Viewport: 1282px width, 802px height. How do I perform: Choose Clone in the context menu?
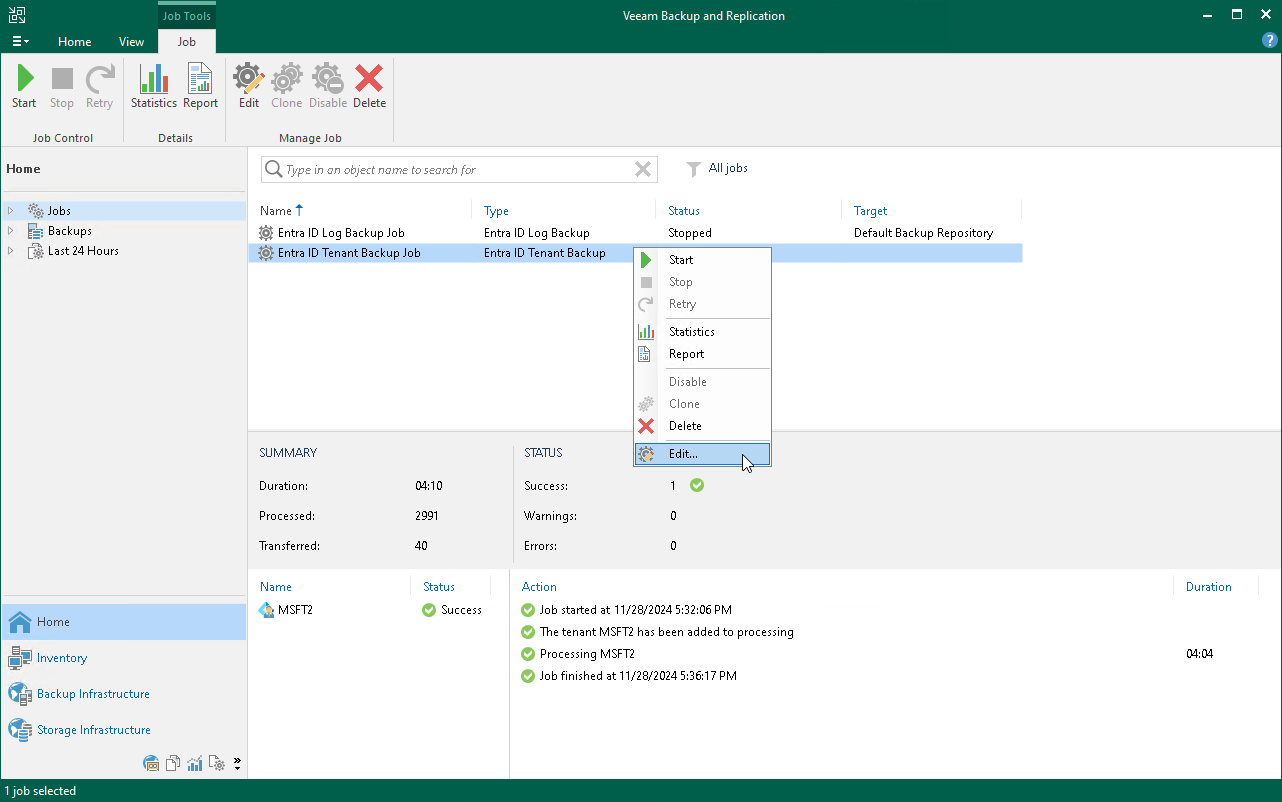click(x=702, y=404)
